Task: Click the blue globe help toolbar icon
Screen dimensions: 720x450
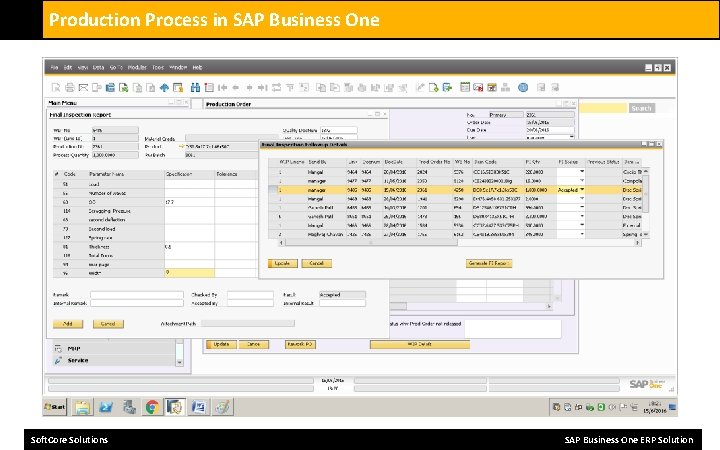Action: coord(523,87)
